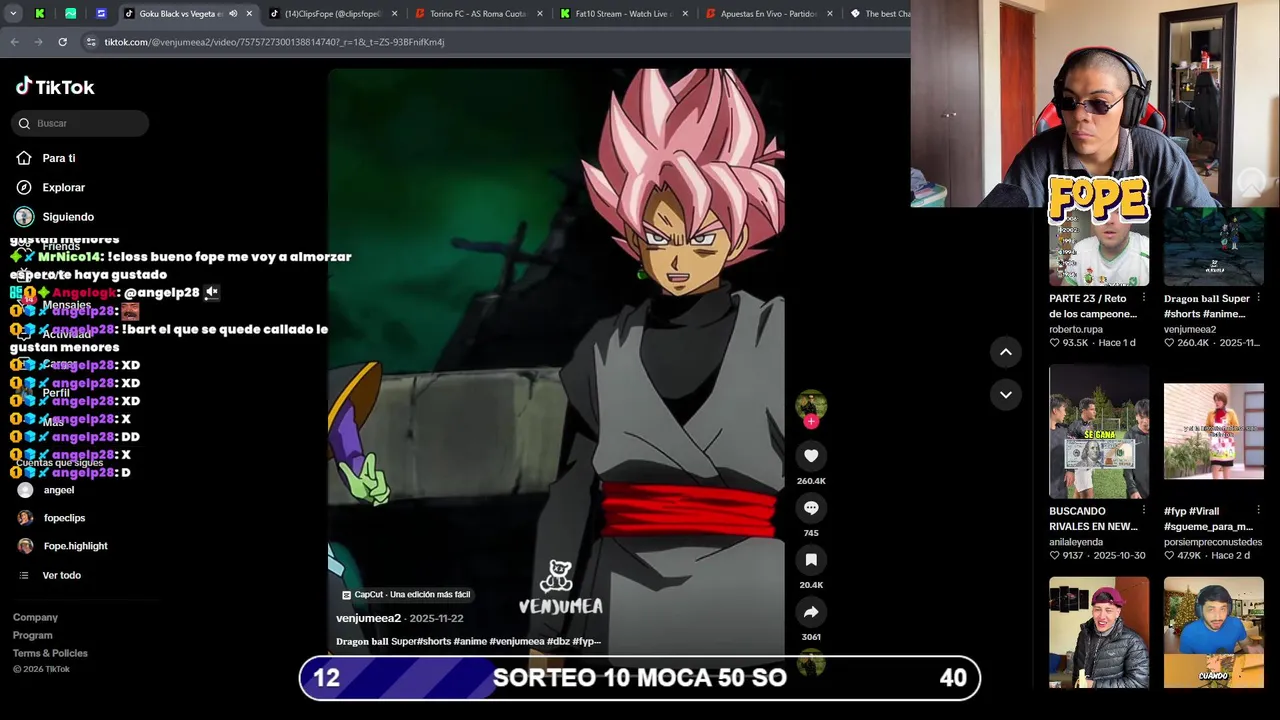Open PARTE 23 Reto de los campeones thumbnail

1098,247
